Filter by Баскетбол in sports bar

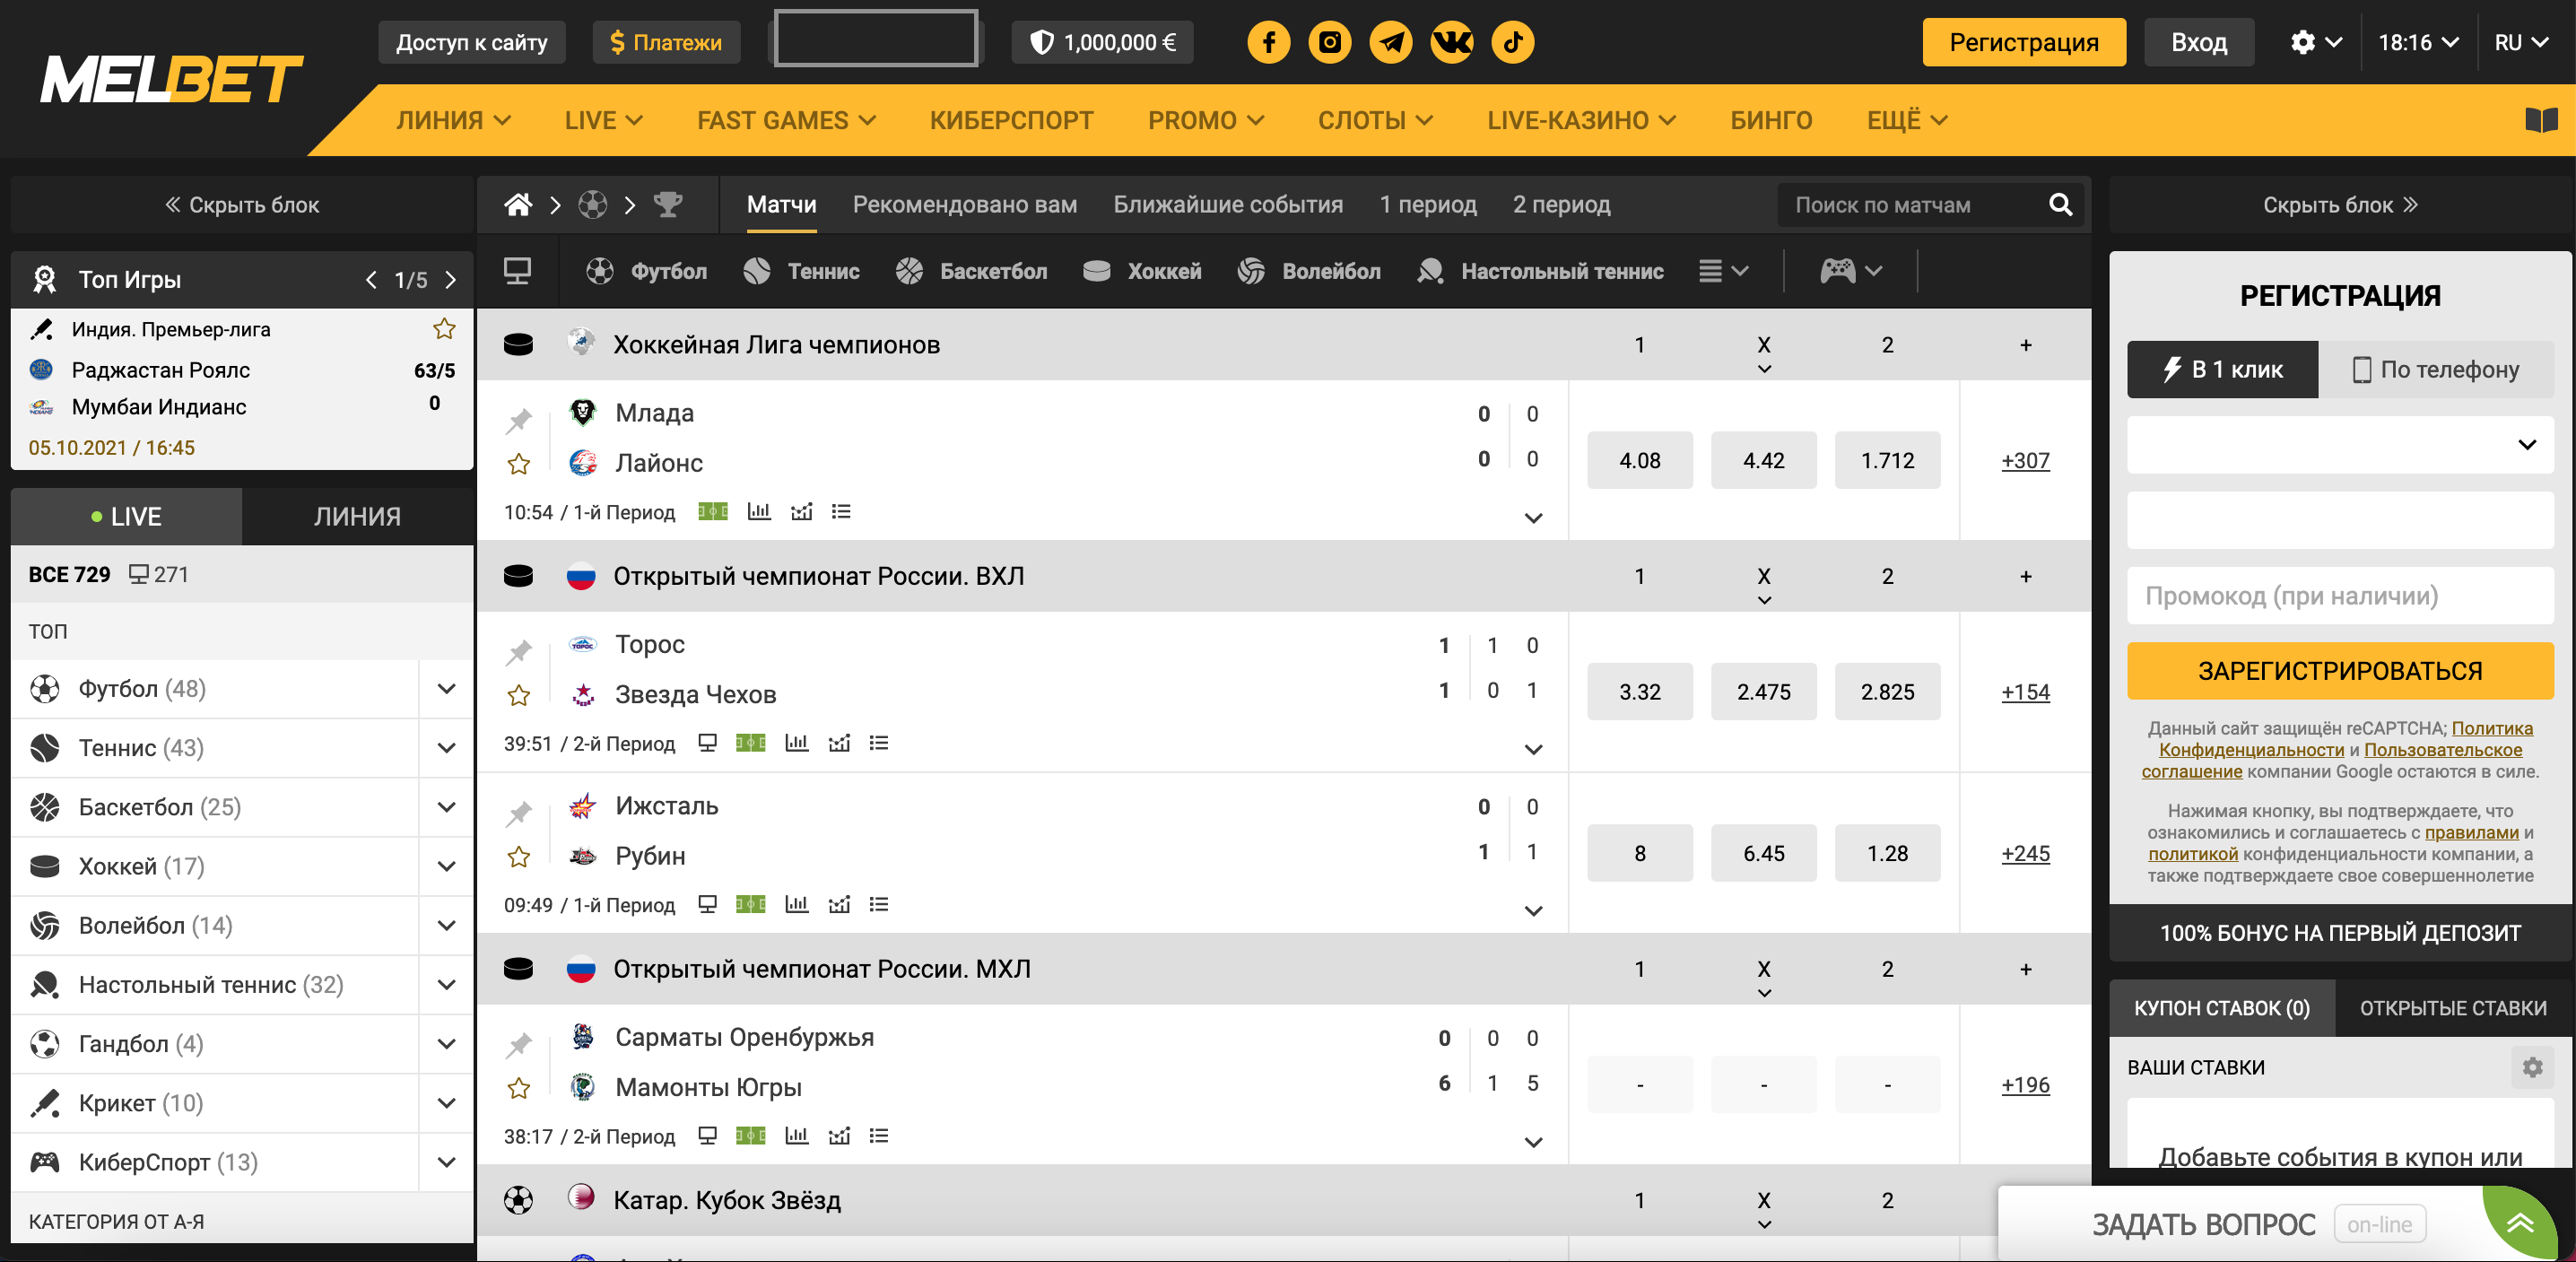tap(971, 271)
